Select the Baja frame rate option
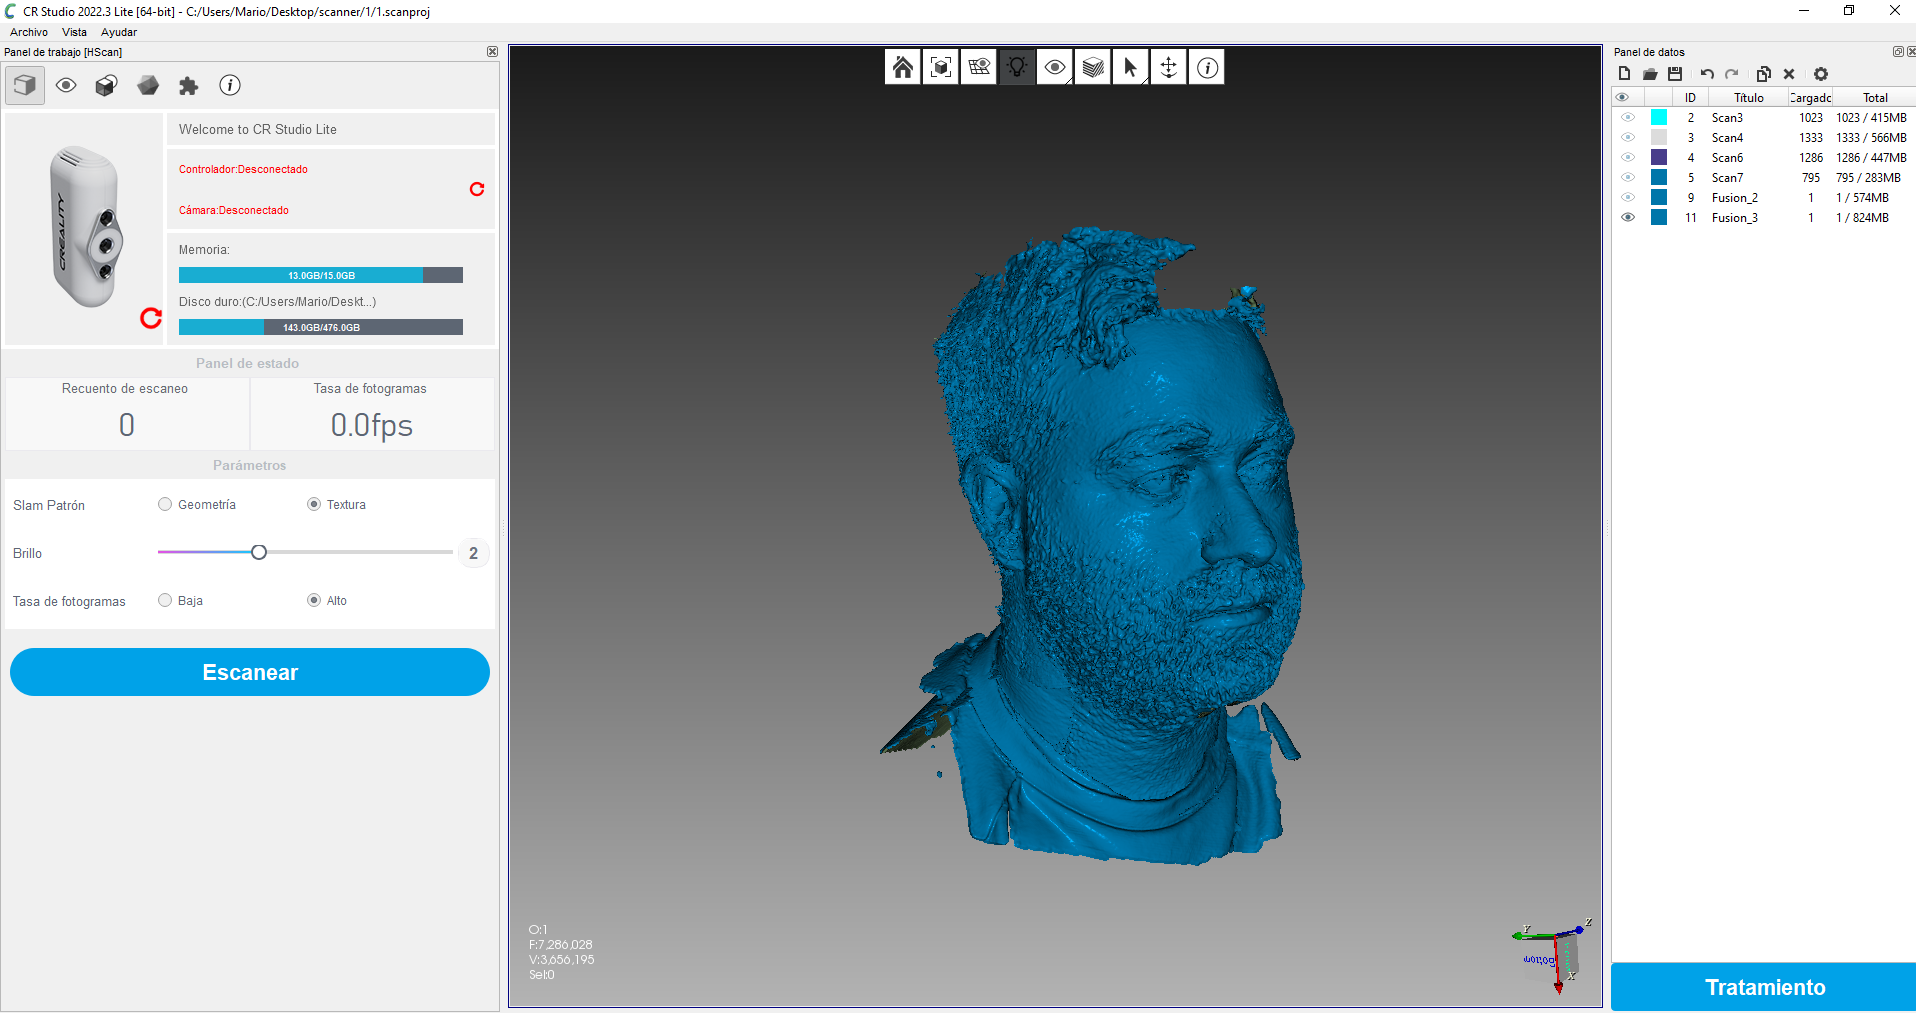1916x1013 pixels. tap(165, 601)
